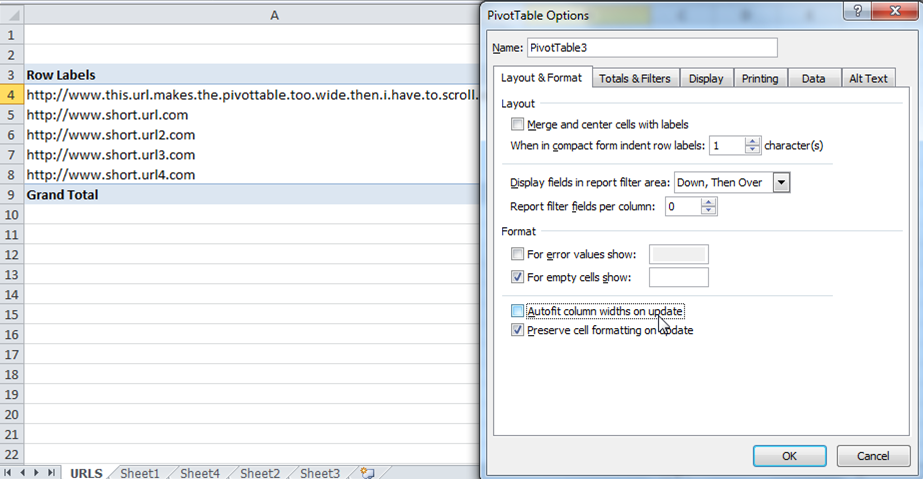
Task: Click the first-sheet navigation arrow
Action: tap(9, 472)
